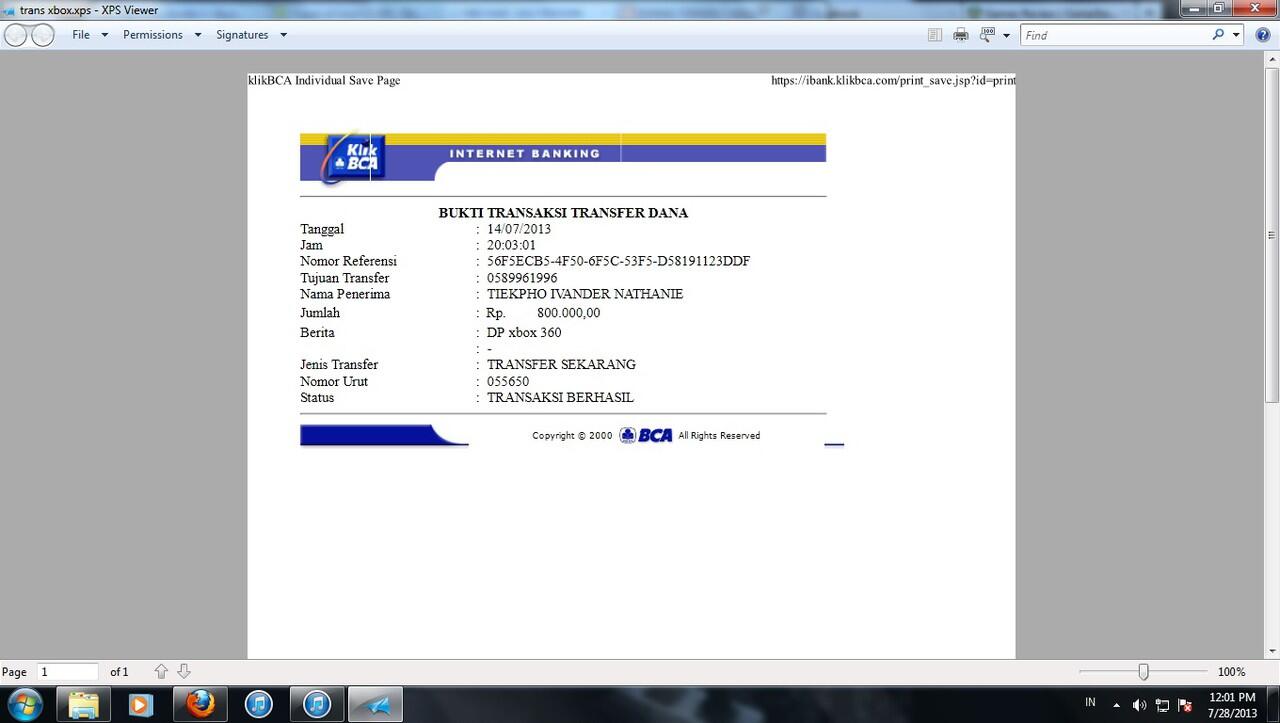Click the KlikBCA logo in document
This screenshot has width=1280, height=723.
[x=352, y=159]
